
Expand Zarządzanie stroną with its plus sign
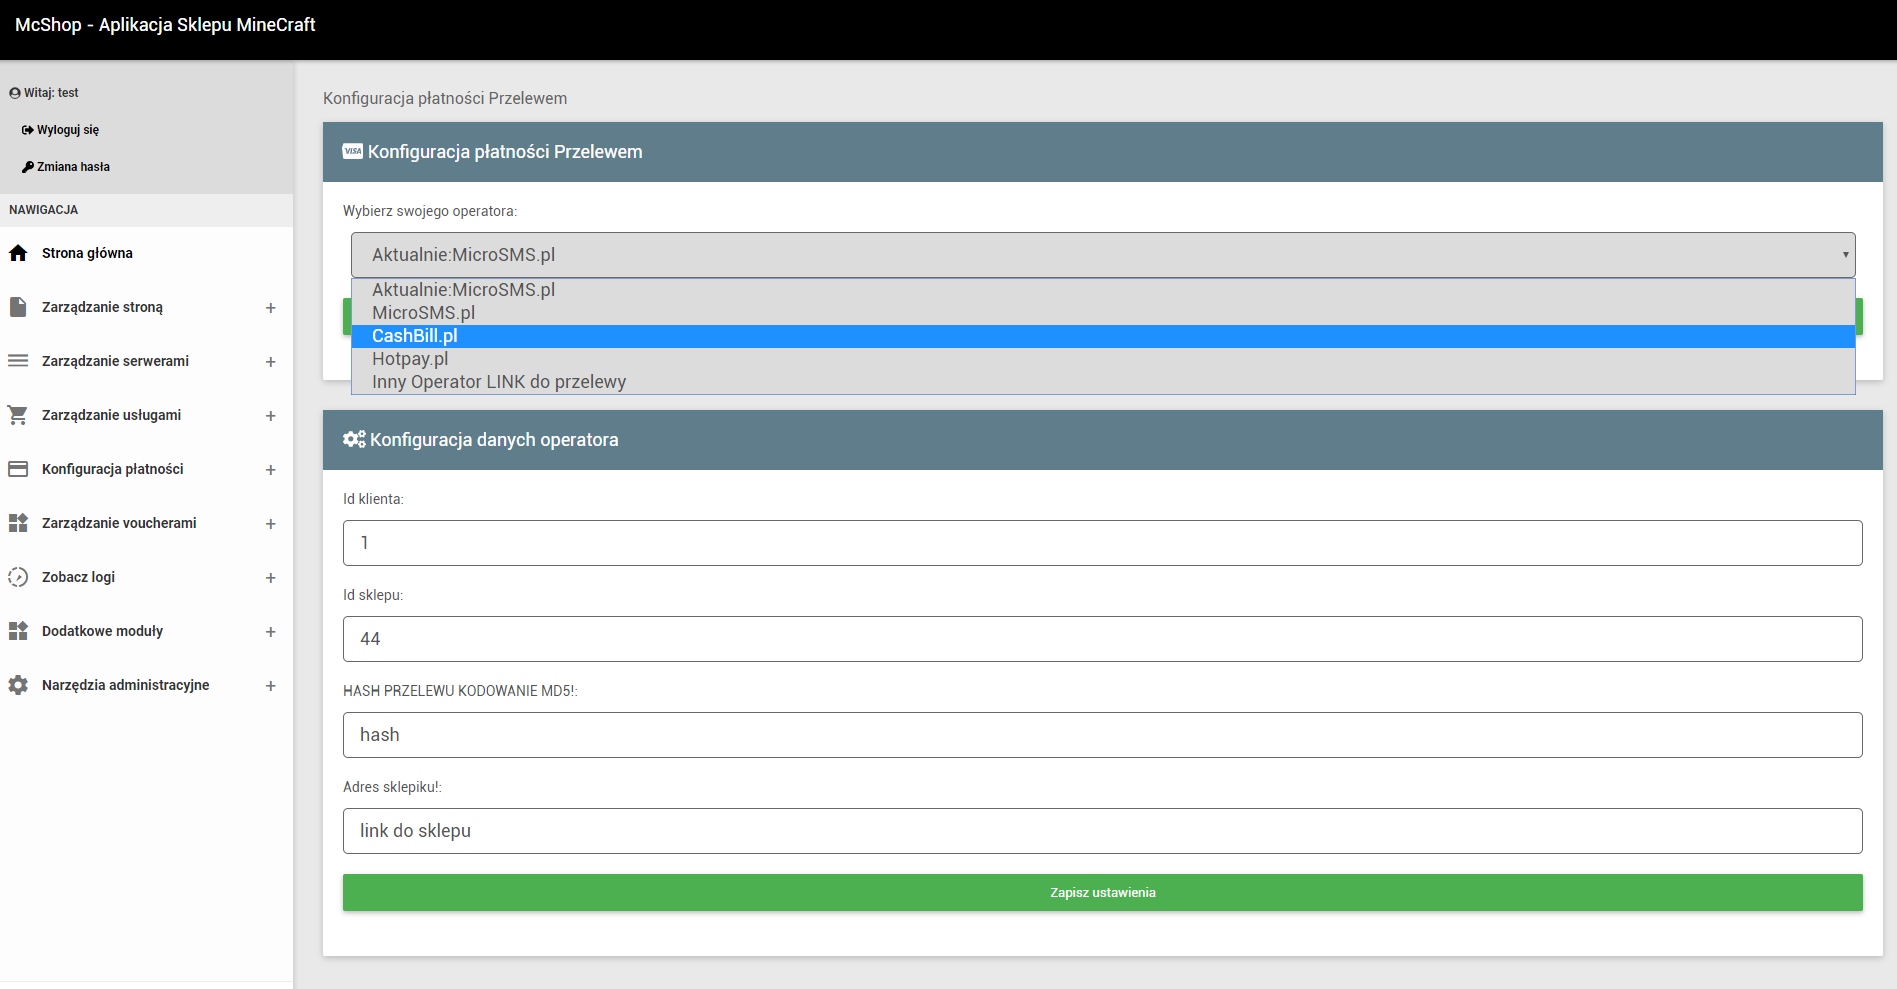click(x=270, y=308)
